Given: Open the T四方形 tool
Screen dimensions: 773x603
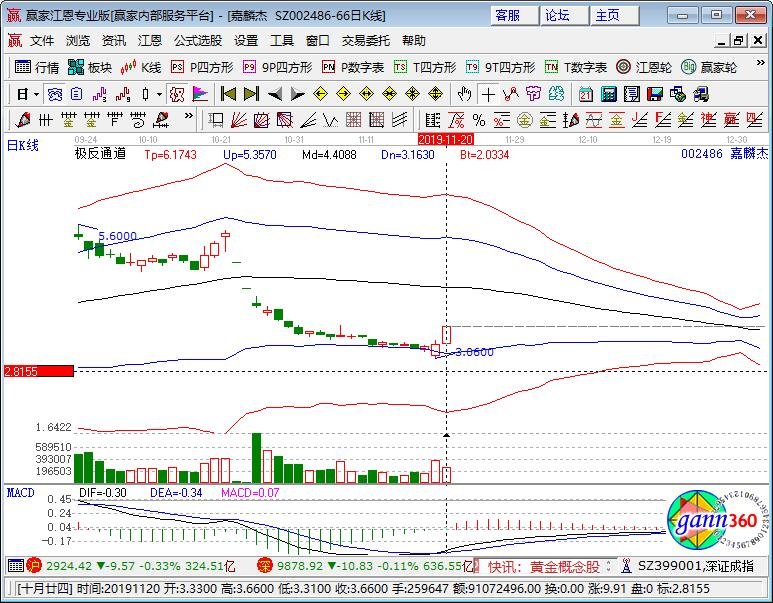Looking at the screenshot, I should click(425, 67).
